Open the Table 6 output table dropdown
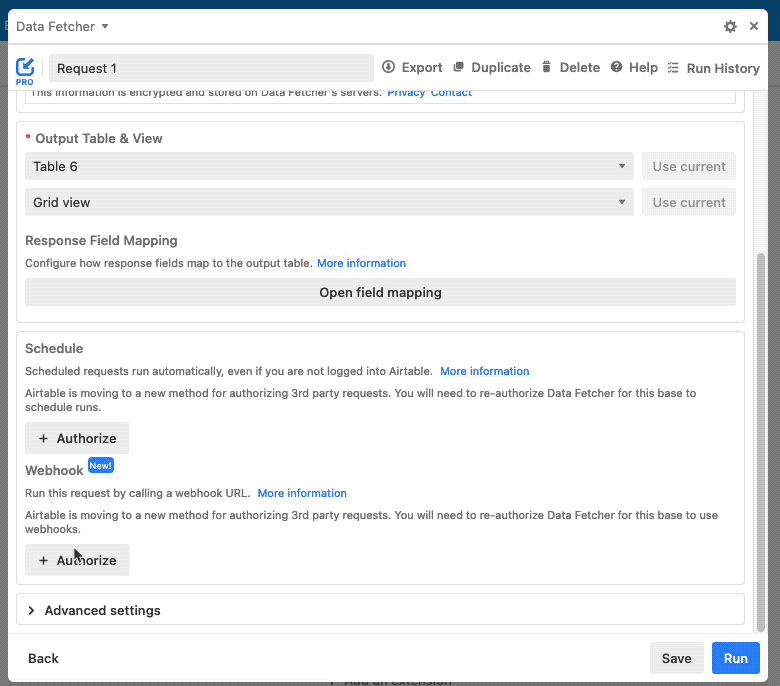 click(x=329, y=166)
